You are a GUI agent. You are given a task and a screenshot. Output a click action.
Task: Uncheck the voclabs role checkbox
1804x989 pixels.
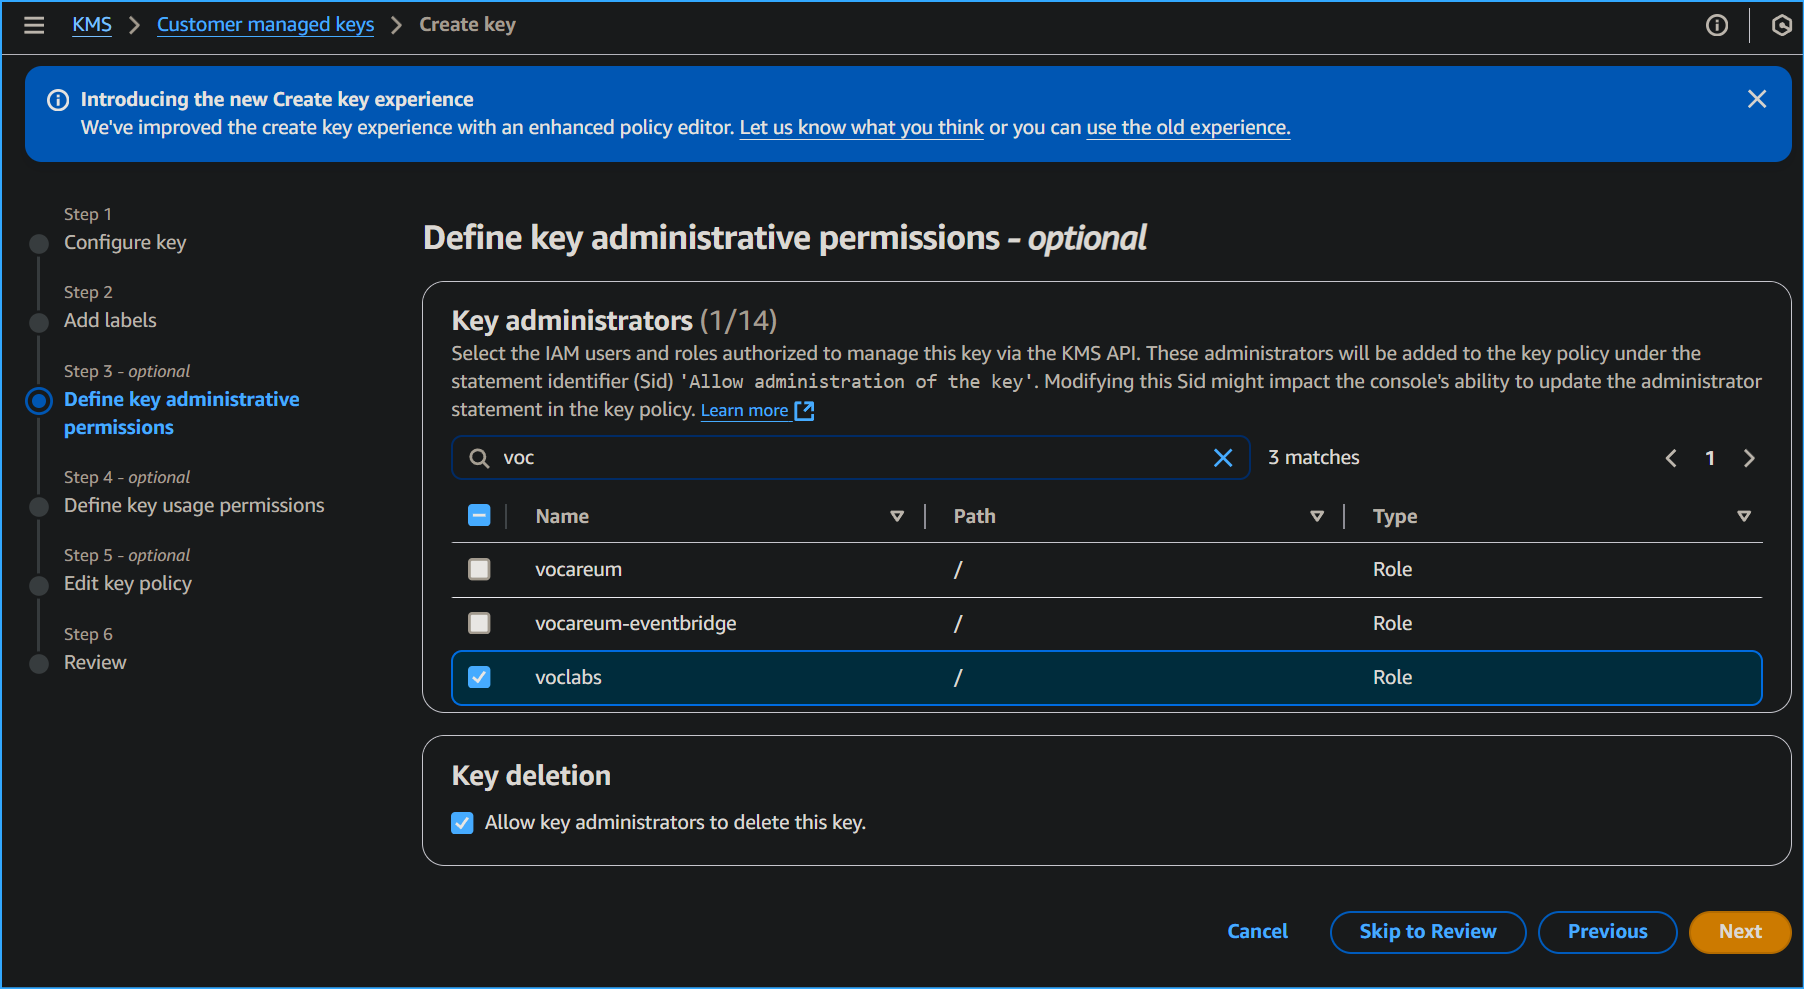click(x=479, y=677)
